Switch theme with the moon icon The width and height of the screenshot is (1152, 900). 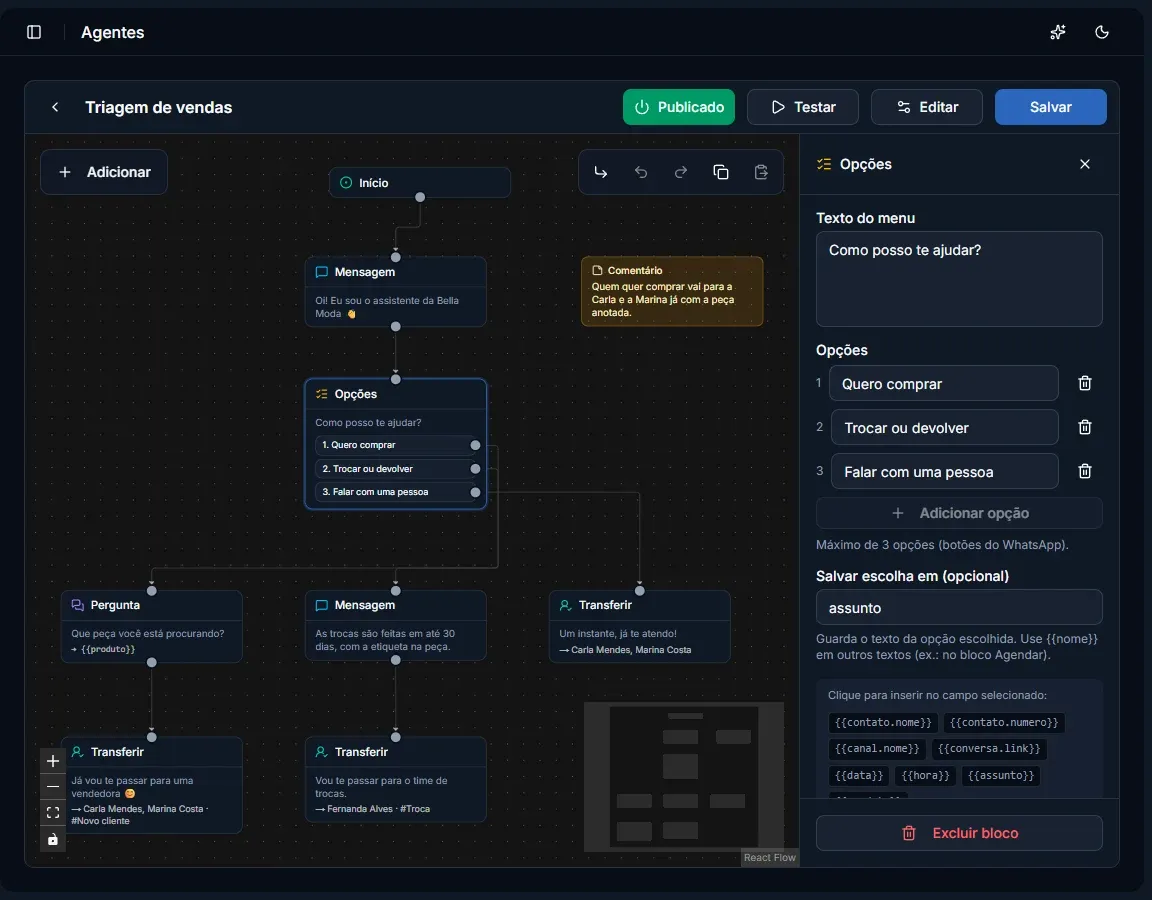(1102, 32)
